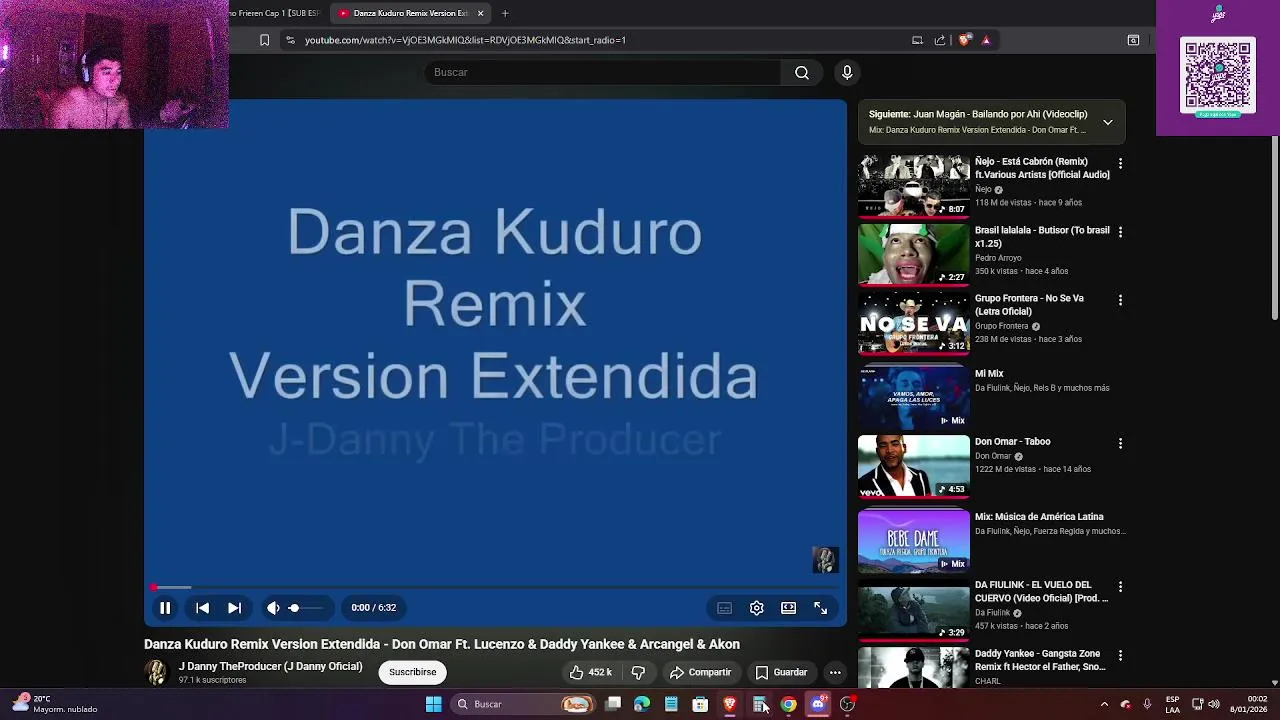Switch to the Frieren Cap 1 tab
Image resolution: width=1280 pixels, height=720 pixels.
275,13
